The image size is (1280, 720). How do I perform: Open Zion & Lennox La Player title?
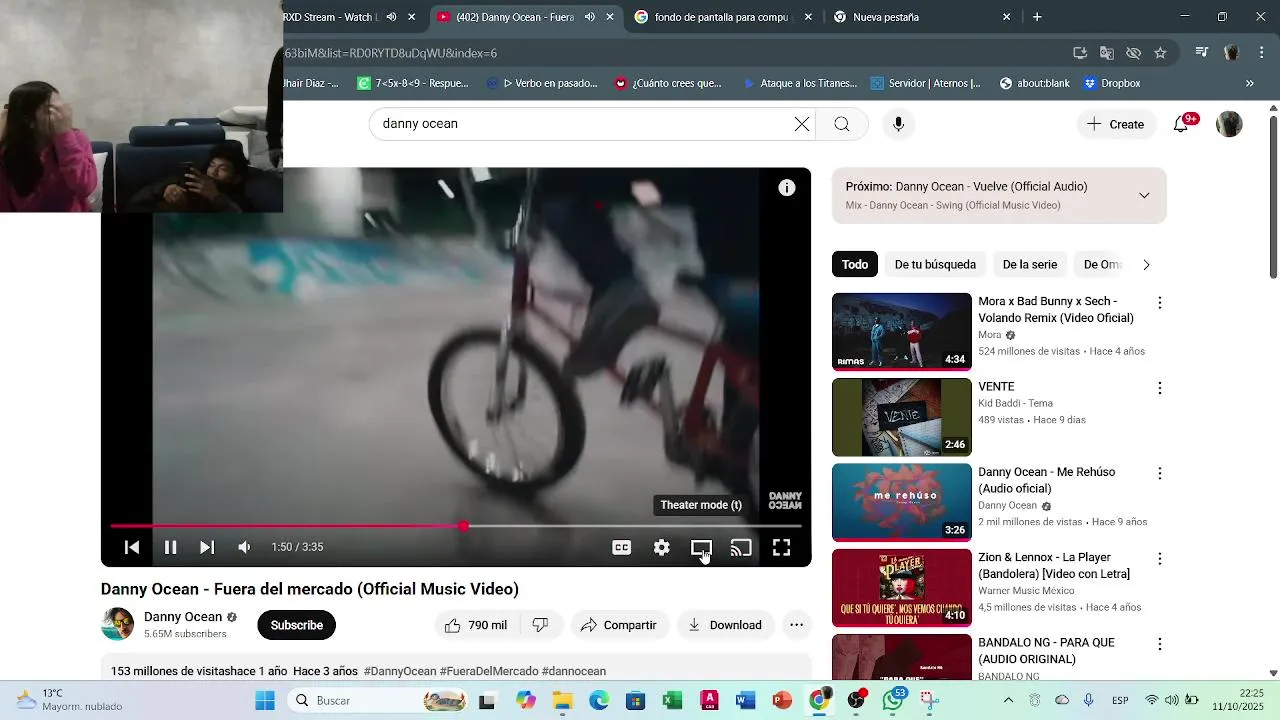pyautogui.click(x=1054, y=566)
